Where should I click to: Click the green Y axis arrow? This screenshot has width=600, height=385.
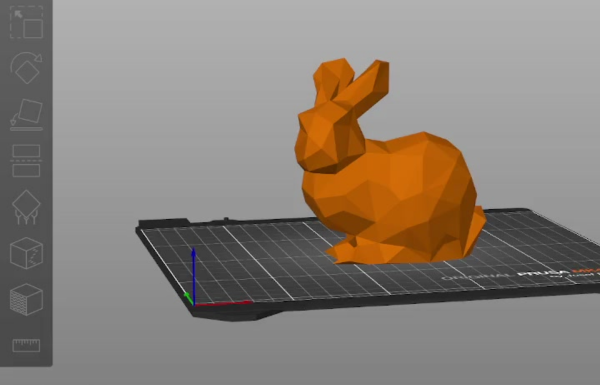[189, 298]
